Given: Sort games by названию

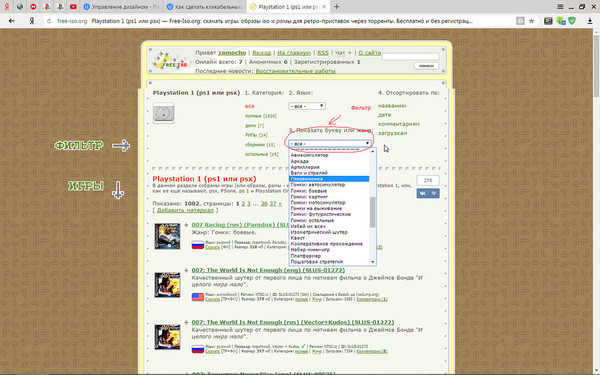Looking at the screenshot, I should coord(392,106).
